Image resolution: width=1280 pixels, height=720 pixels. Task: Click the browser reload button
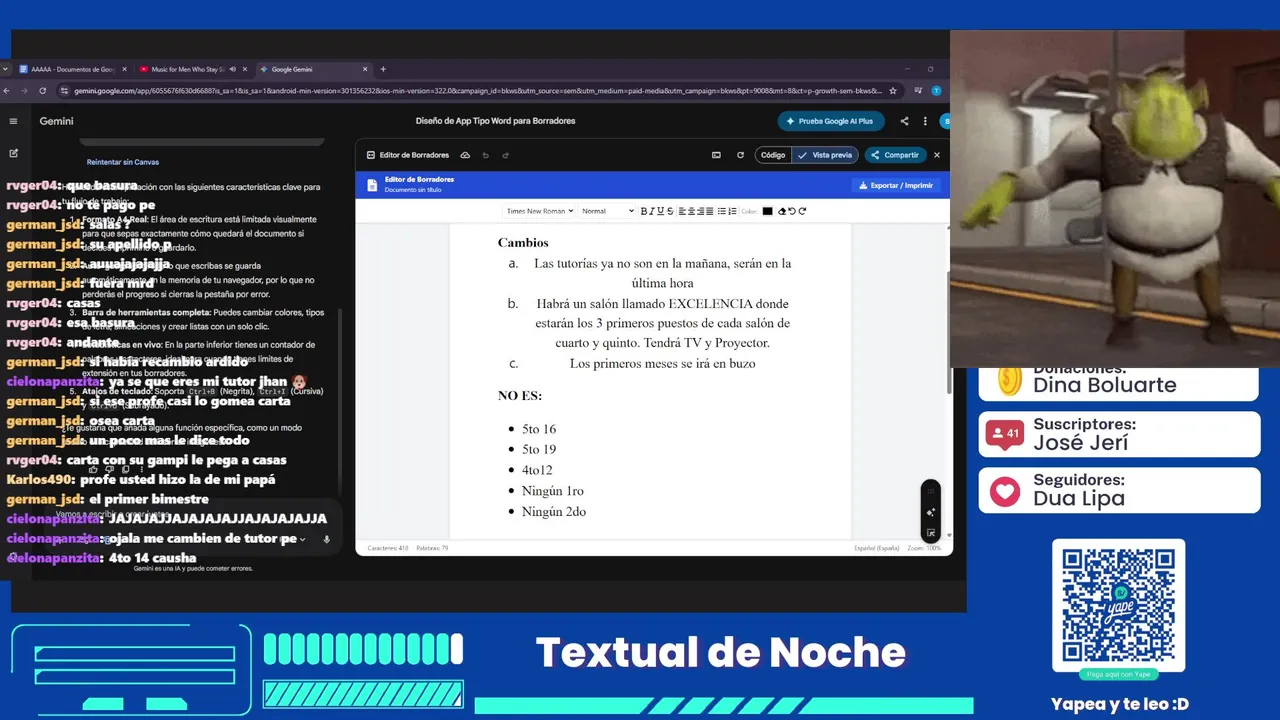click(42, 90)
